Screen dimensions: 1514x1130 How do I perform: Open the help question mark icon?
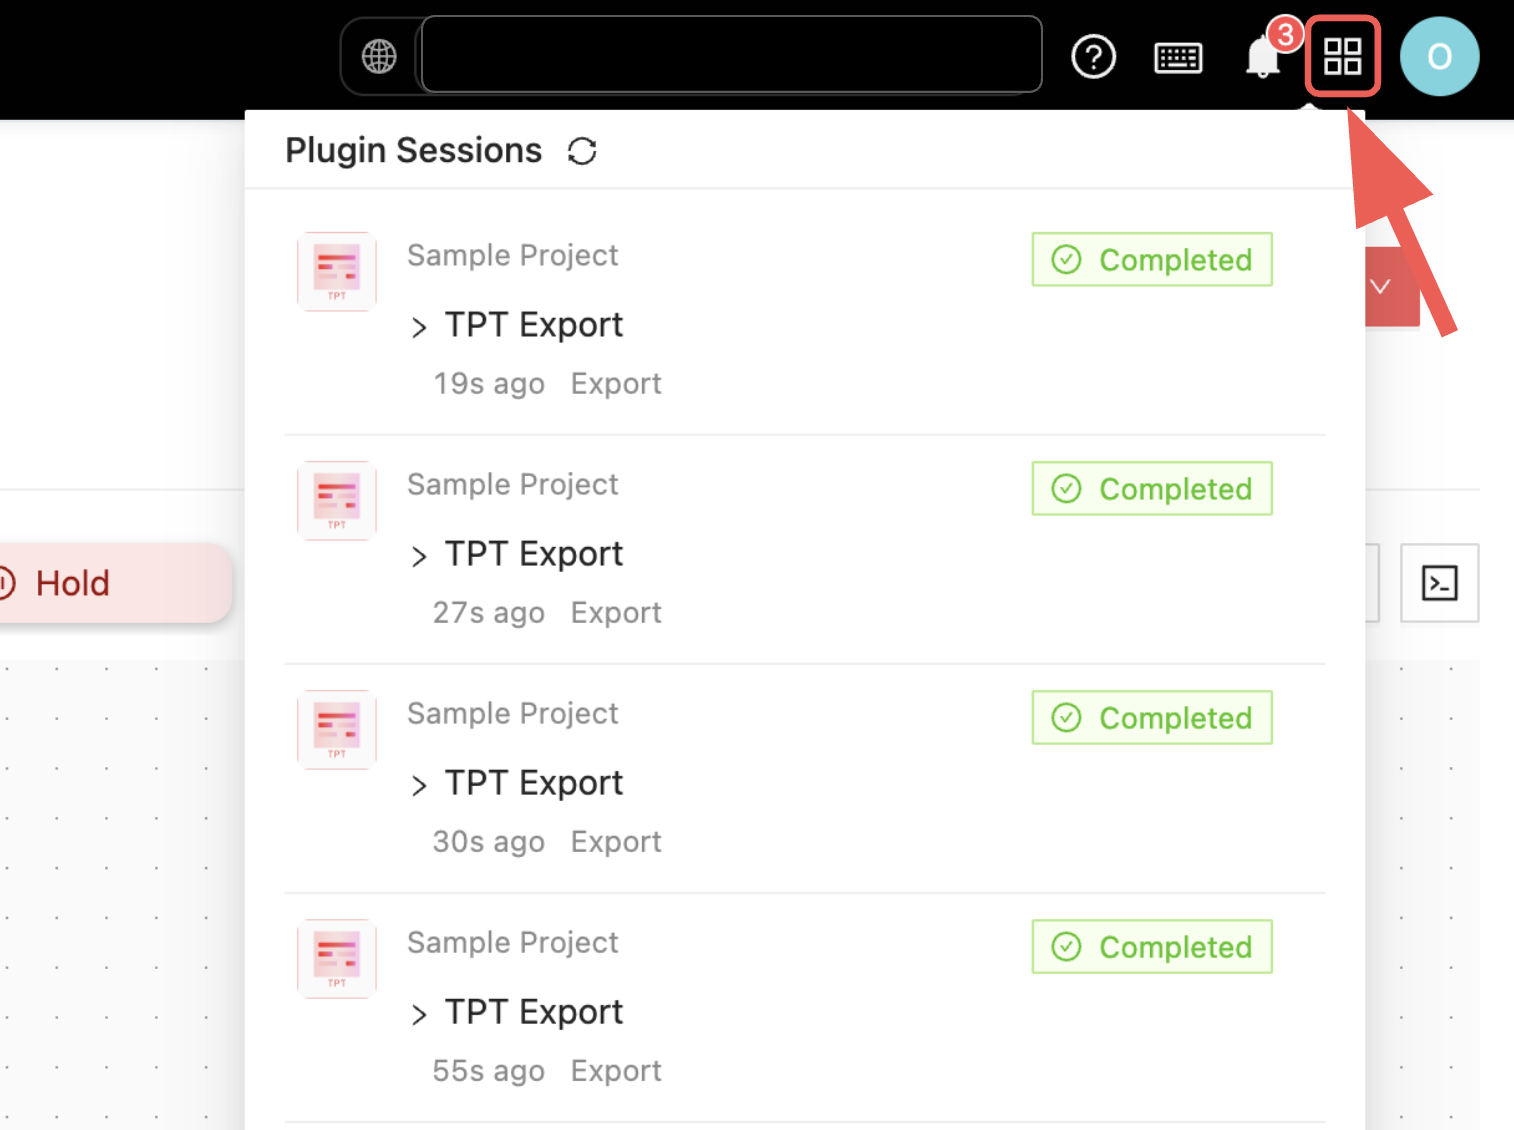(1093, 57)
